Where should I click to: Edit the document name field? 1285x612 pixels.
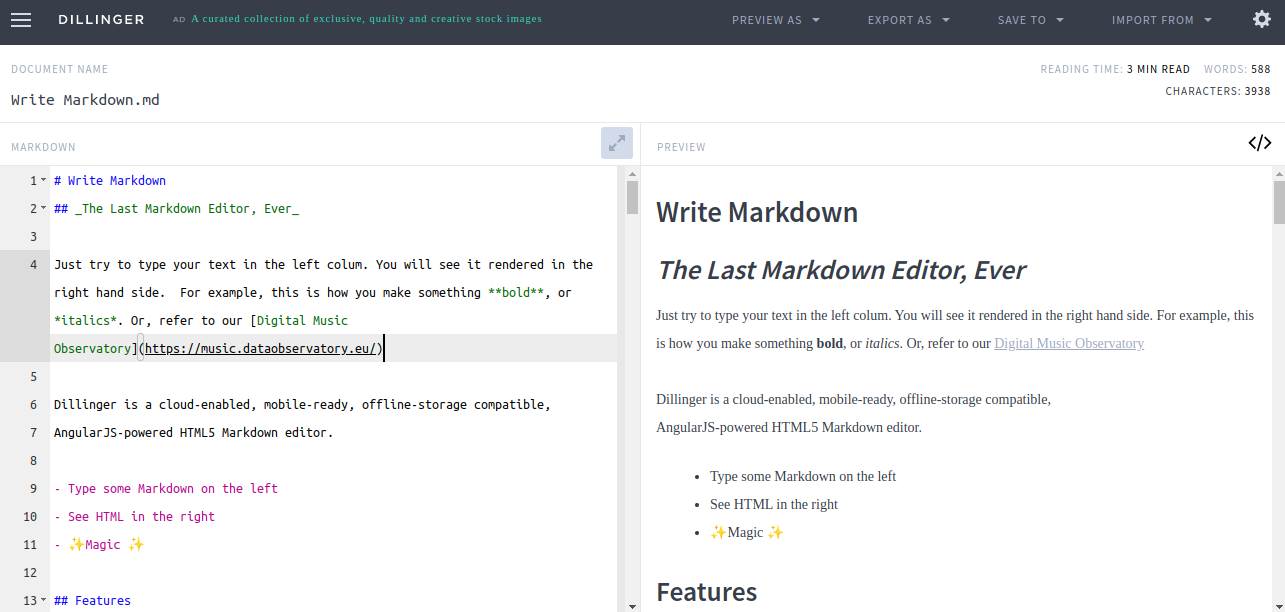85,100
